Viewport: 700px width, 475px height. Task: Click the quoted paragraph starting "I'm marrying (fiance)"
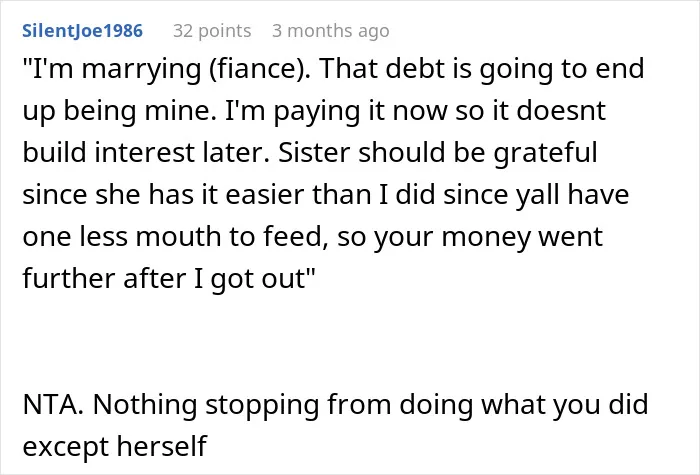pyautogui.click(x=333, y=174)
